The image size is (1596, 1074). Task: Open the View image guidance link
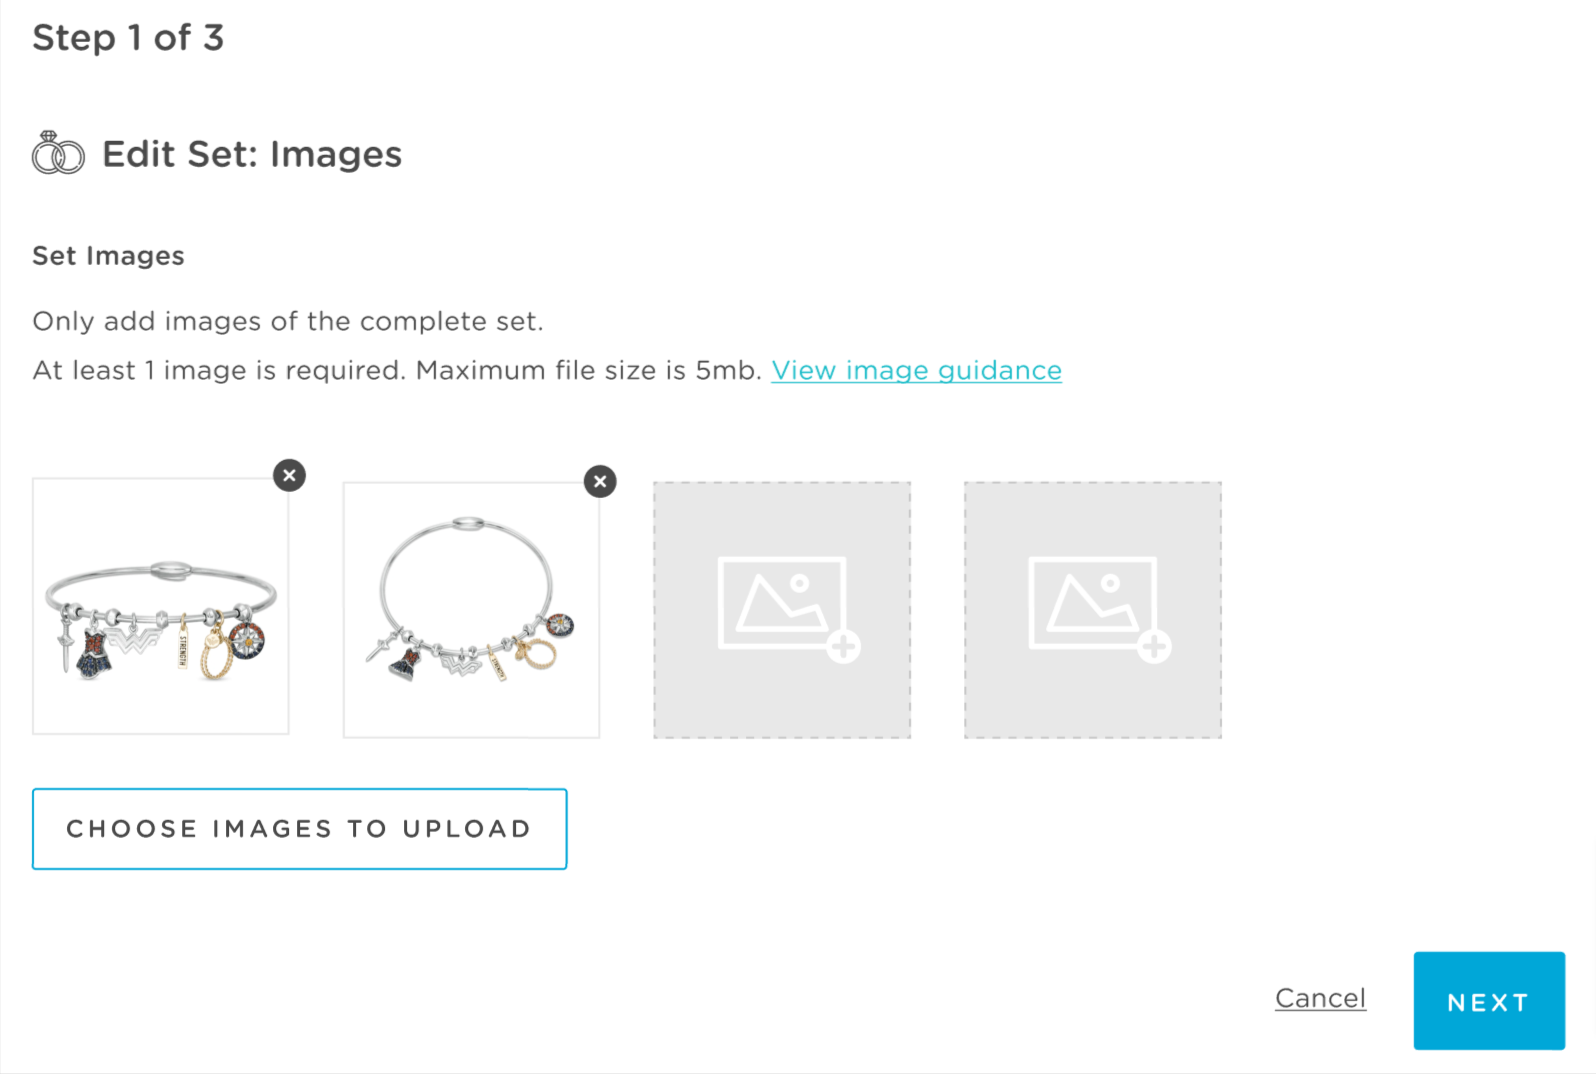click(x=916, y=370)
